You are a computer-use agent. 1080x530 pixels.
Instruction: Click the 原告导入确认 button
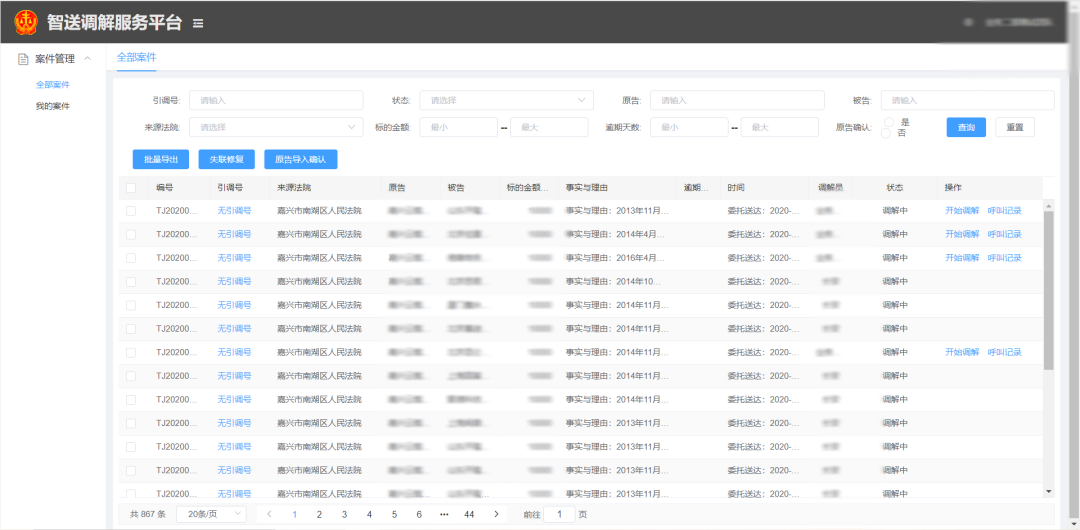[x=300, y=159]
